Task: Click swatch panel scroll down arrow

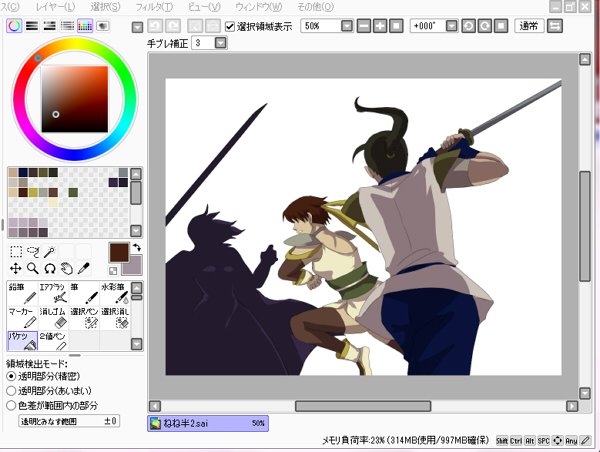Action: tap(136, 231)
